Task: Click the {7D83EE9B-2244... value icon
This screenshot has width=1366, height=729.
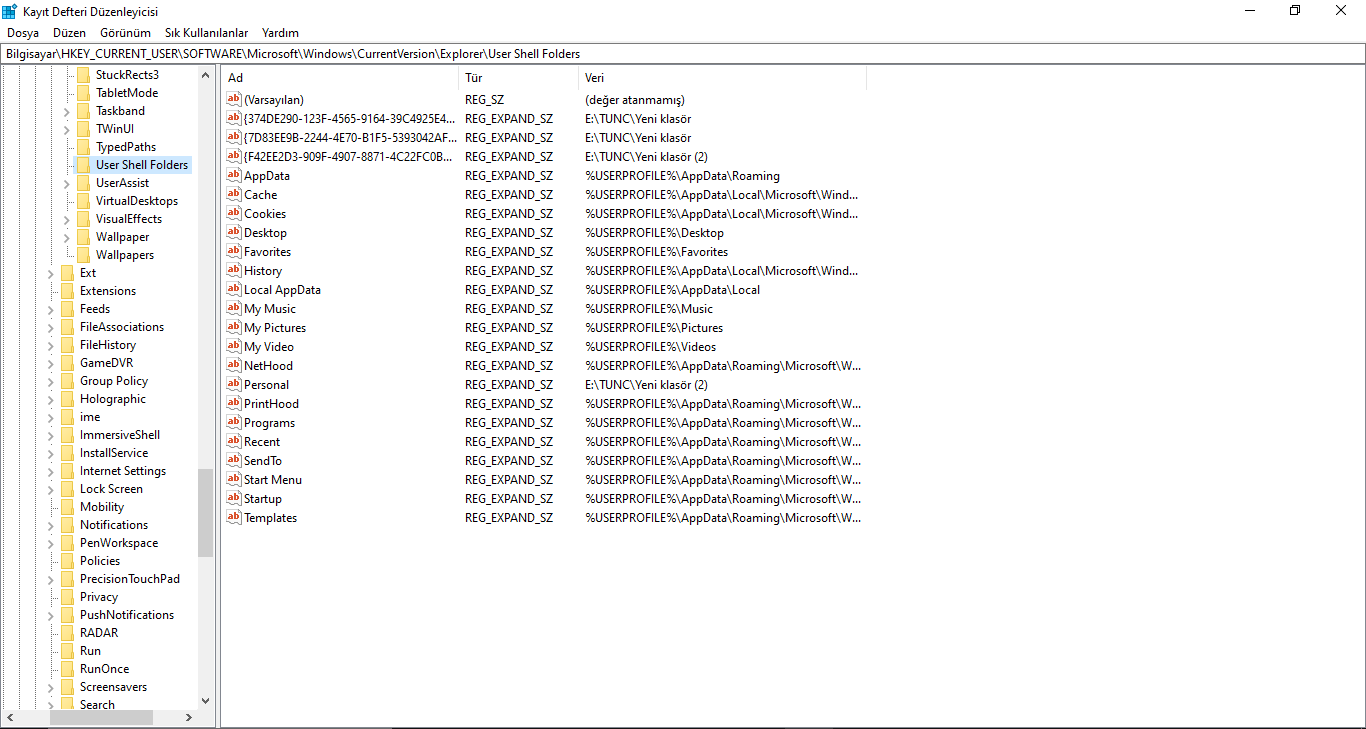Action: 234,137
